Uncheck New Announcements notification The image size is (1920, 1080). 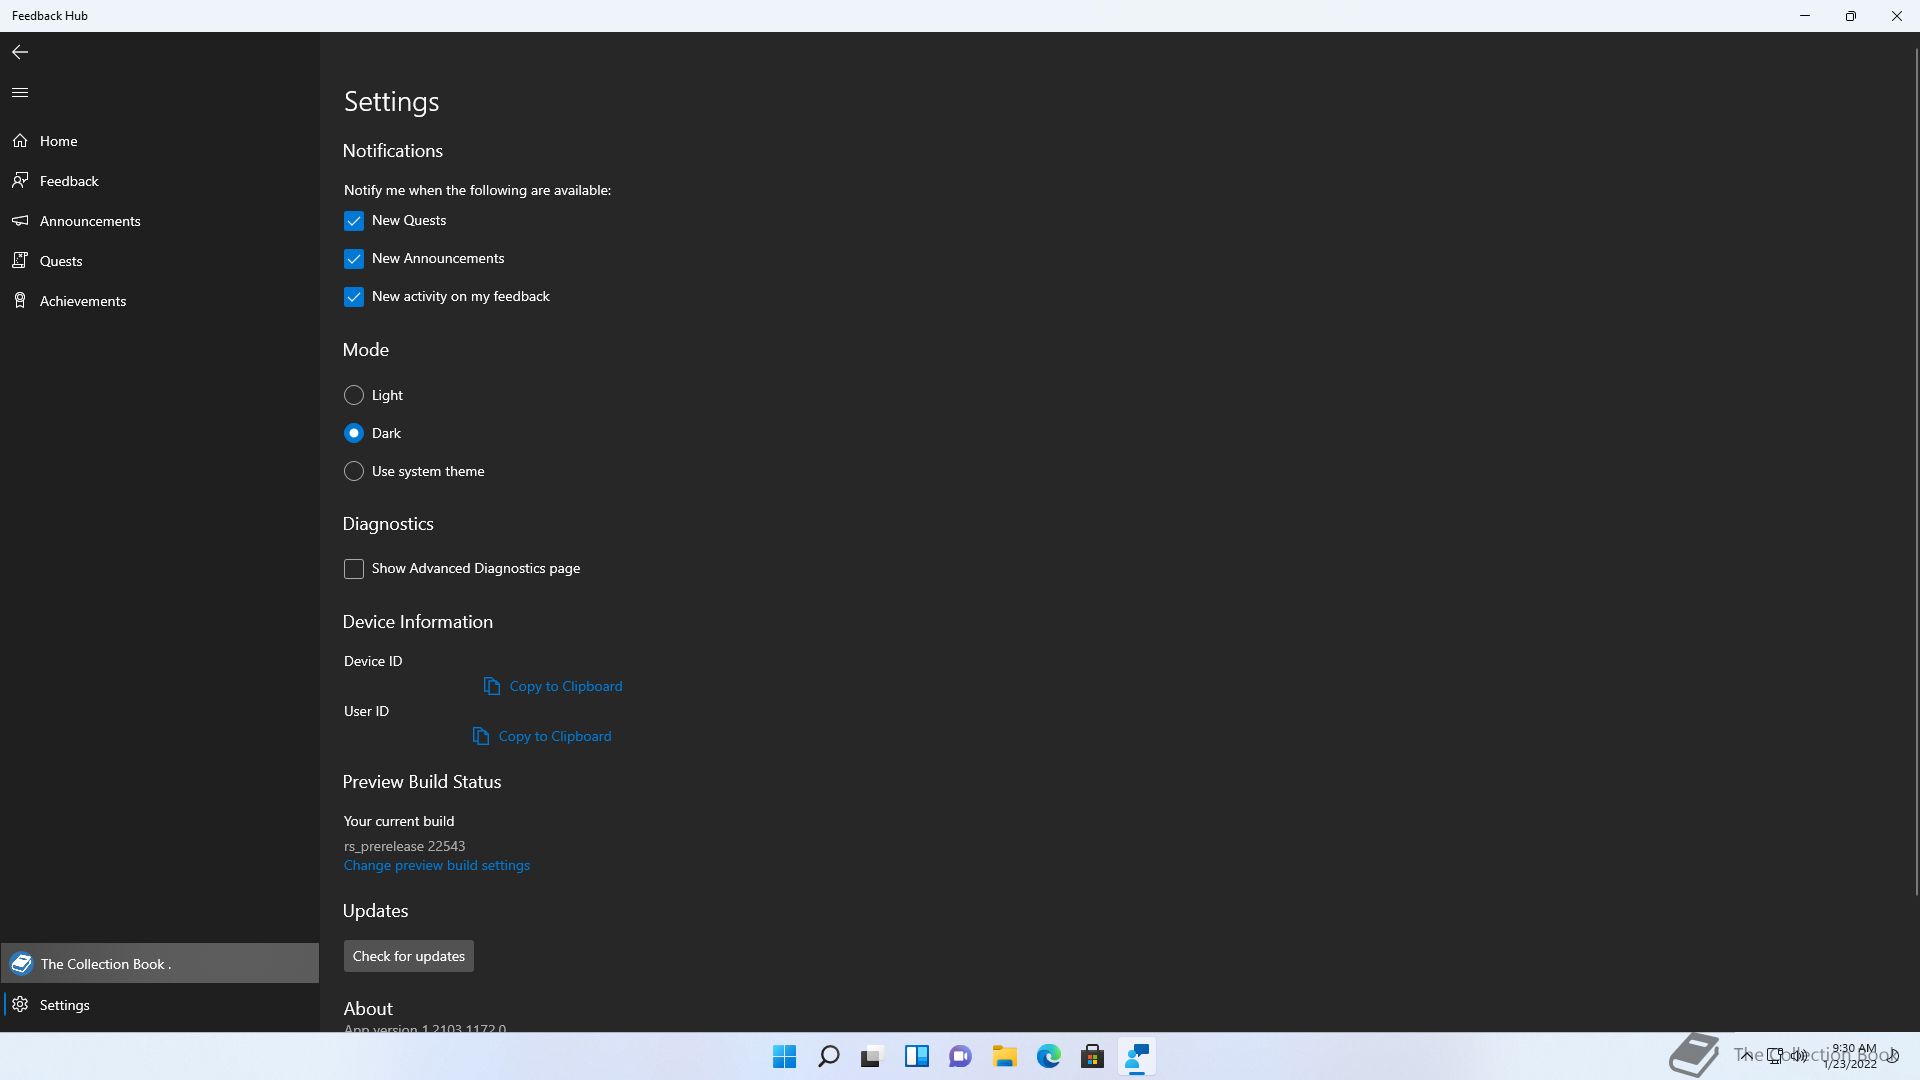pyautogui.click(x=354, y=259)
